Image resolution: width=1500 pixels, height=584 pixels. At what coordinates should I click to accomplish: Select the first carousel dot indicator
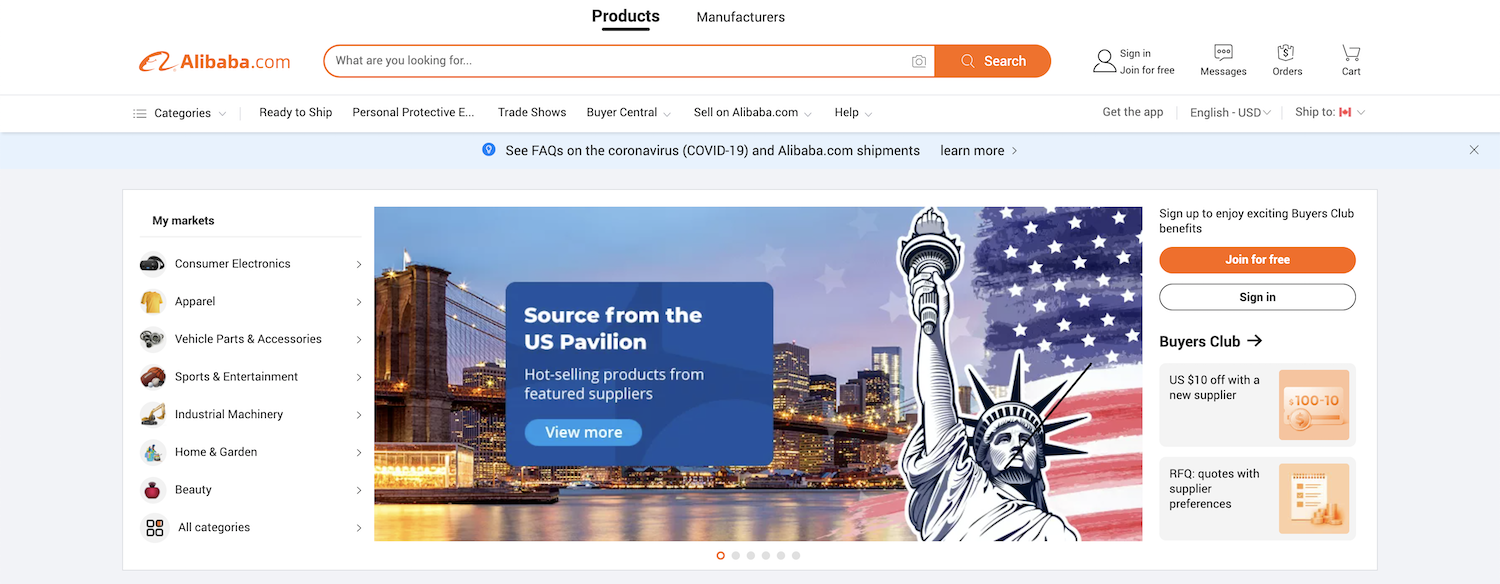[x=720, y=555]
